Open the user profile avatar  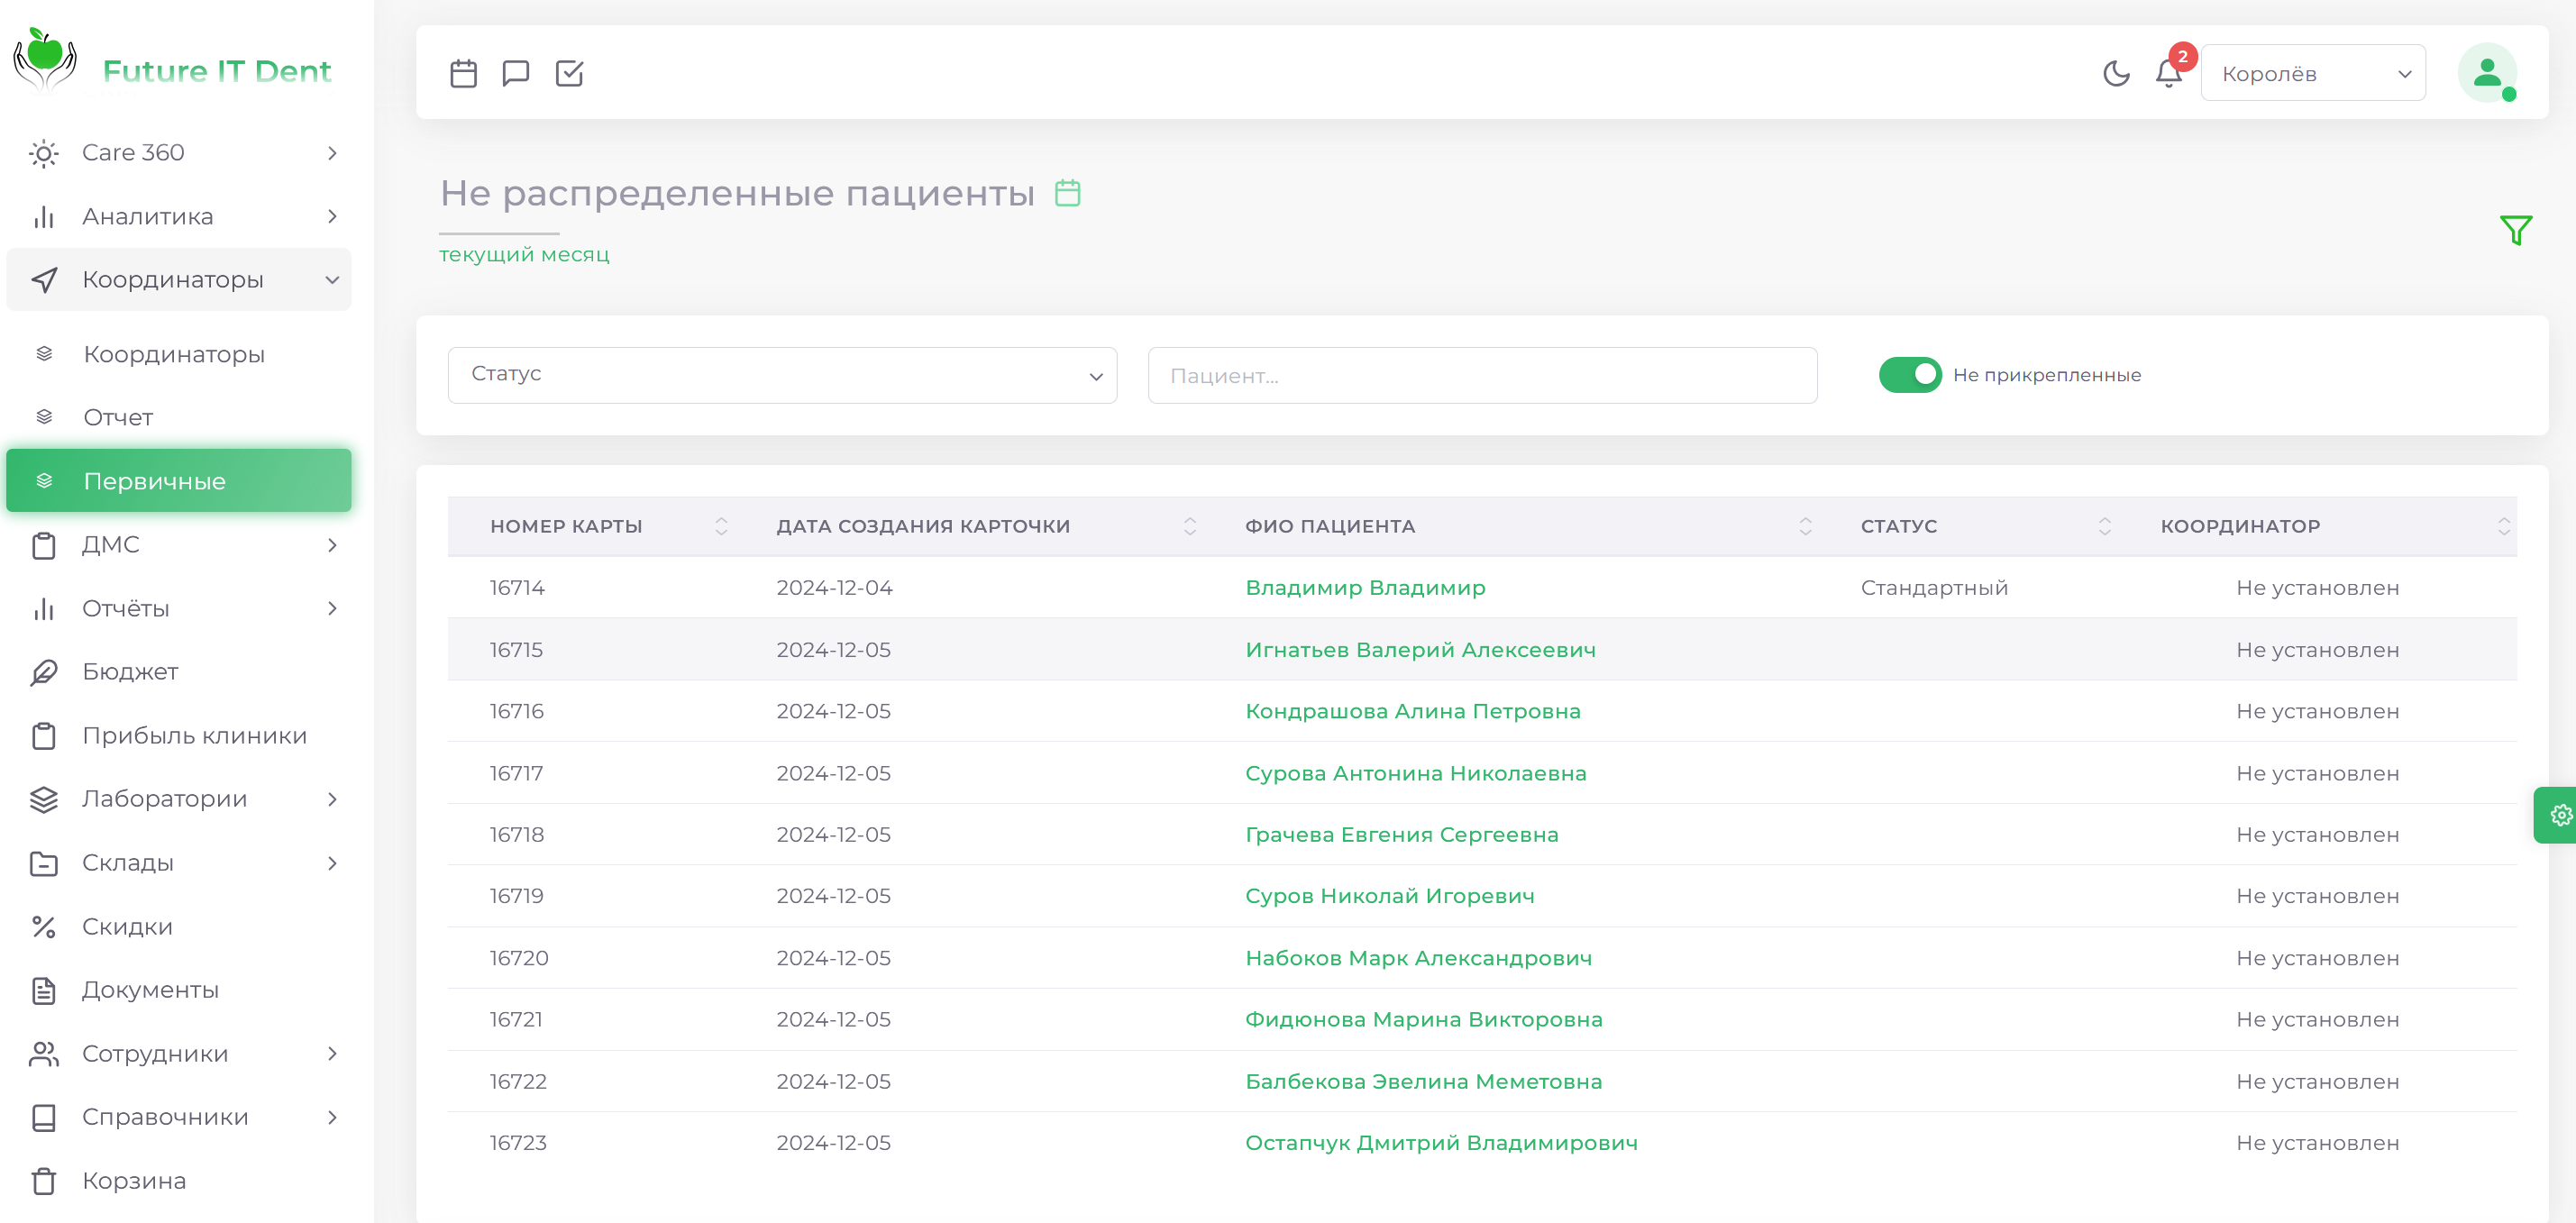(2487, 73)
